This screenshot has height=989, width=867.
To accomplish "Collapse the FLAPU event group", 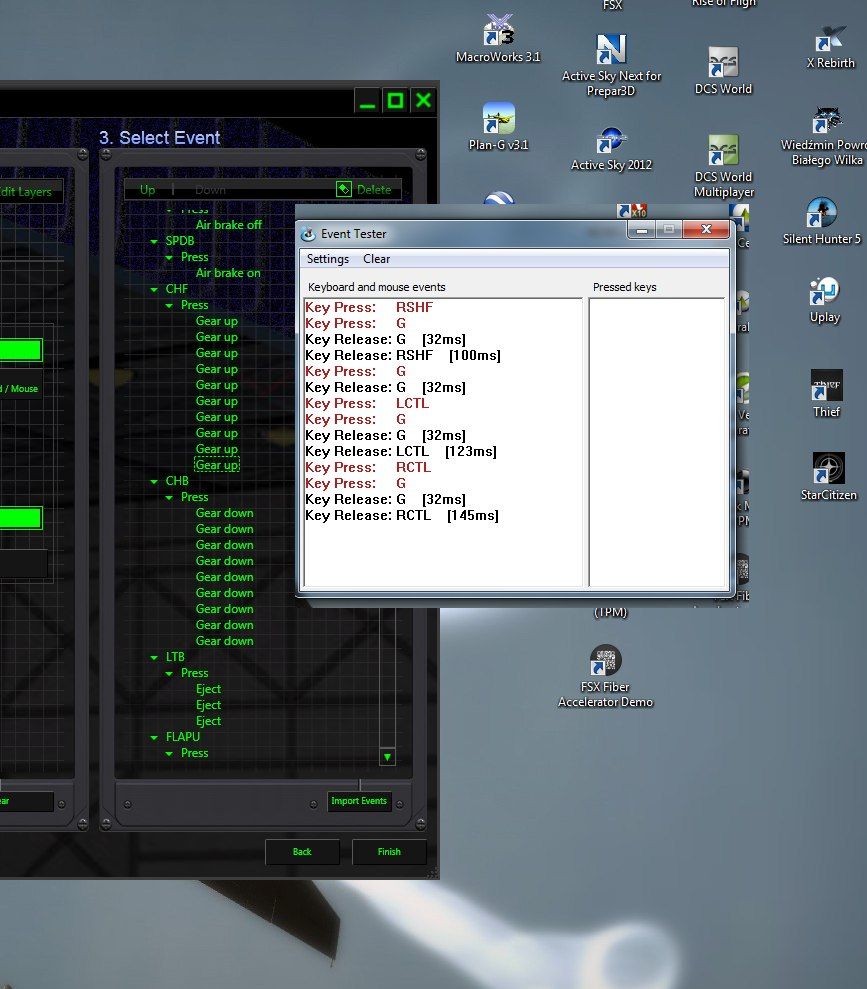I will point(154,737).
